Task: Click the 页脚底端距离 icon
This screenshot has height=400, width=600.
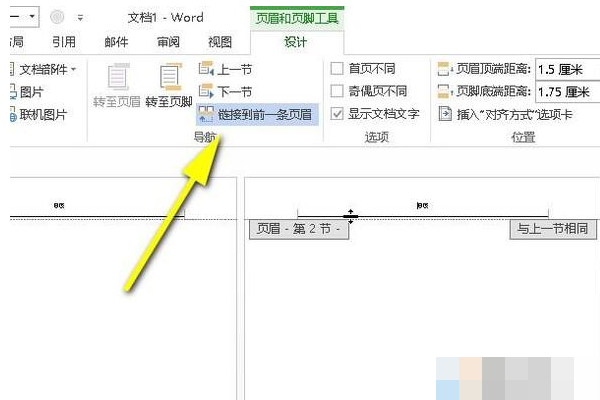Action: pos(445,91)
